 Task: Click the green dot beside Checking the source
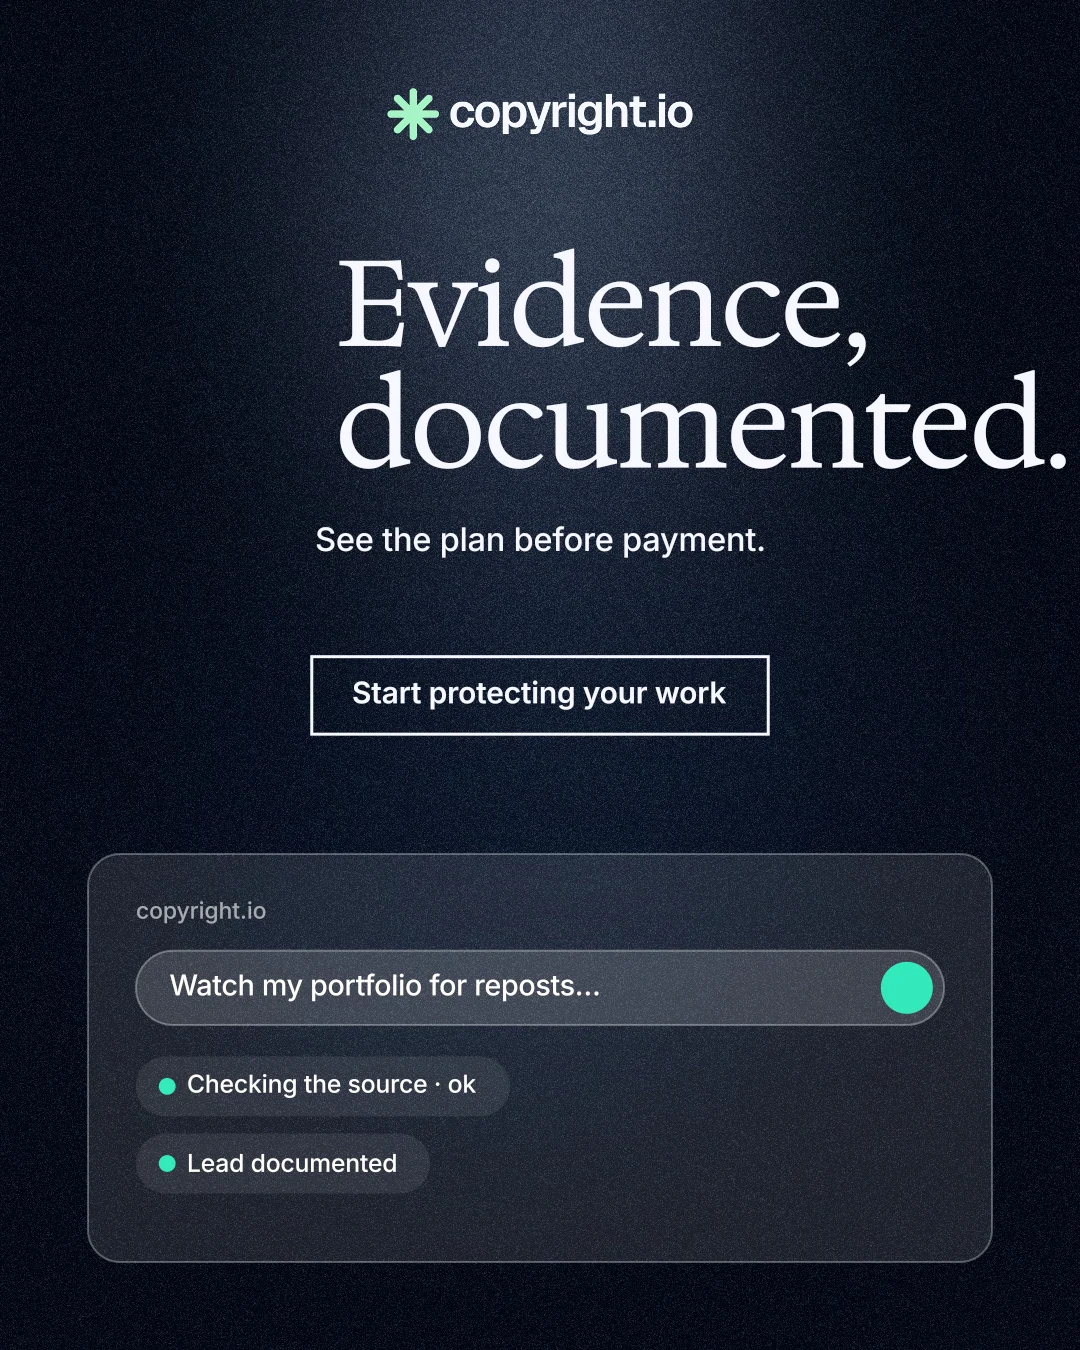point(168,1086)
